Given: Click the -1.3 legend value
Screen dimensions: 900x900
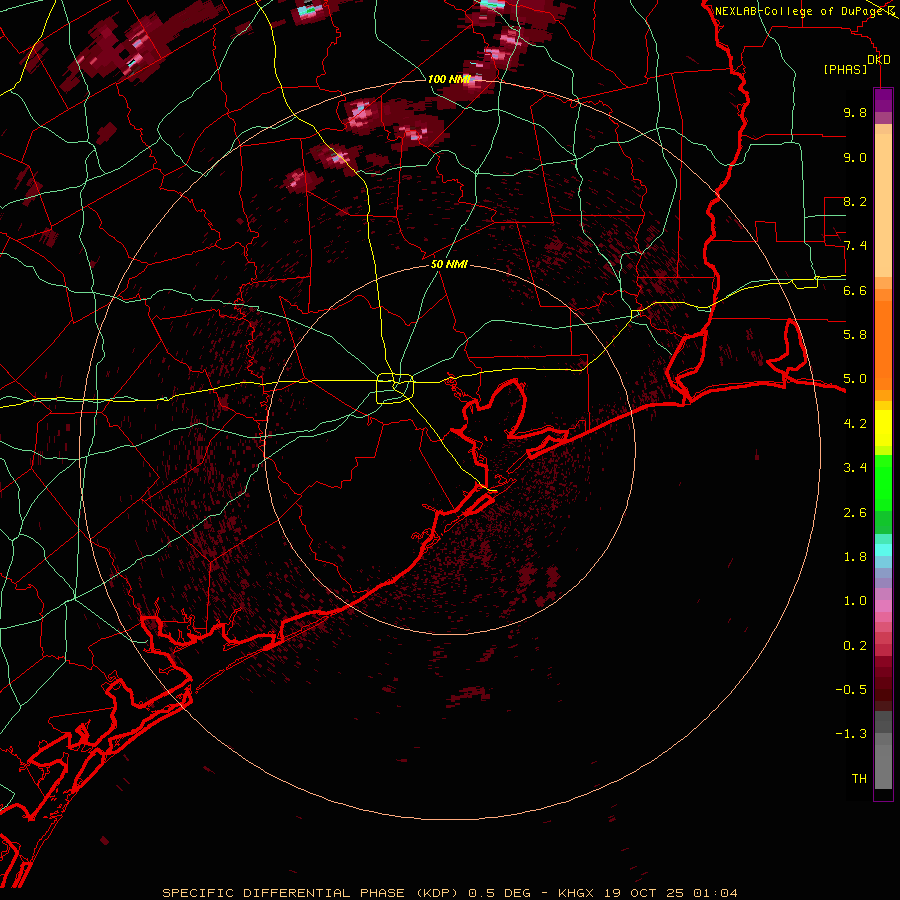Looking at the screenshot, I should coord(851,734).
